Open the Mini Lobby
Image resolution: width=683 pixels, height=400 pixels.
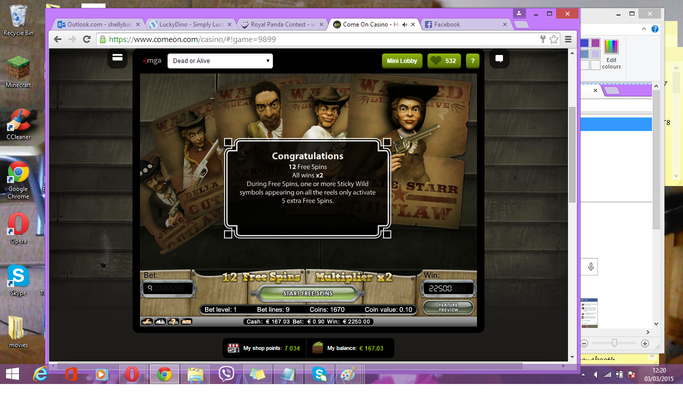[x=402, y=61]
